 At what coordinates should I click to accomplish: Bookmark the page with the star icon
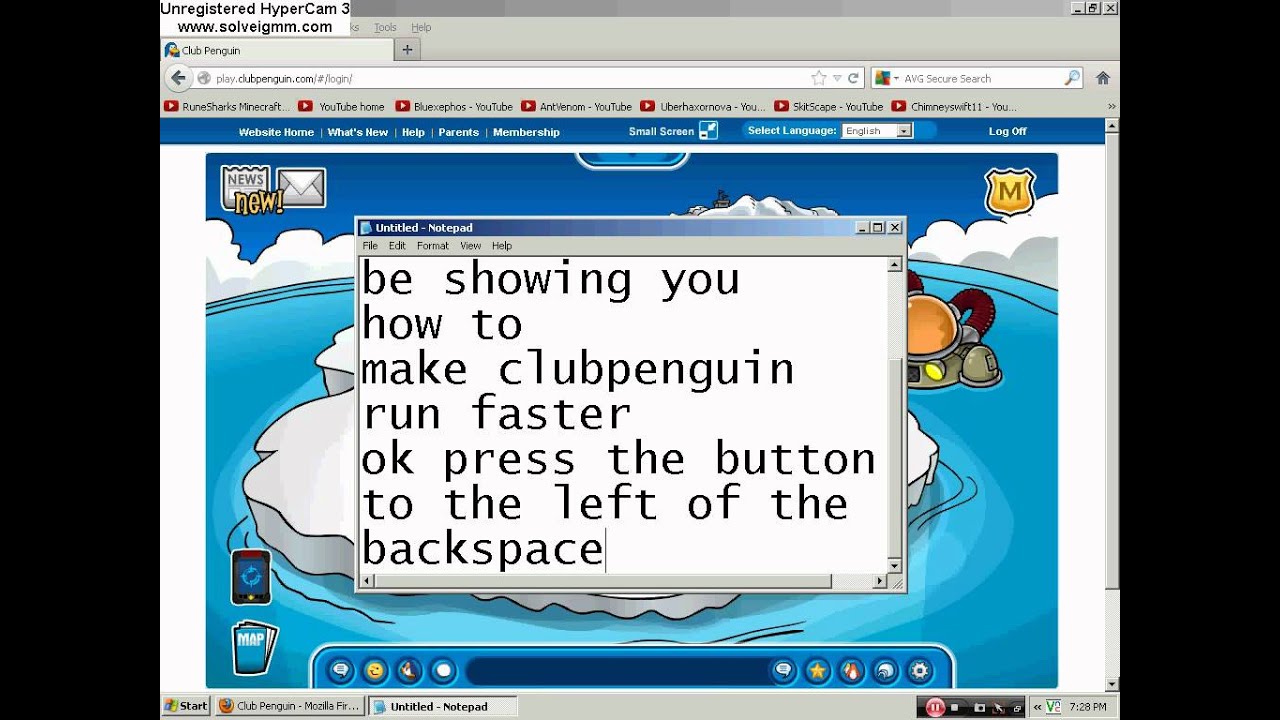click(x=818, y=78)
